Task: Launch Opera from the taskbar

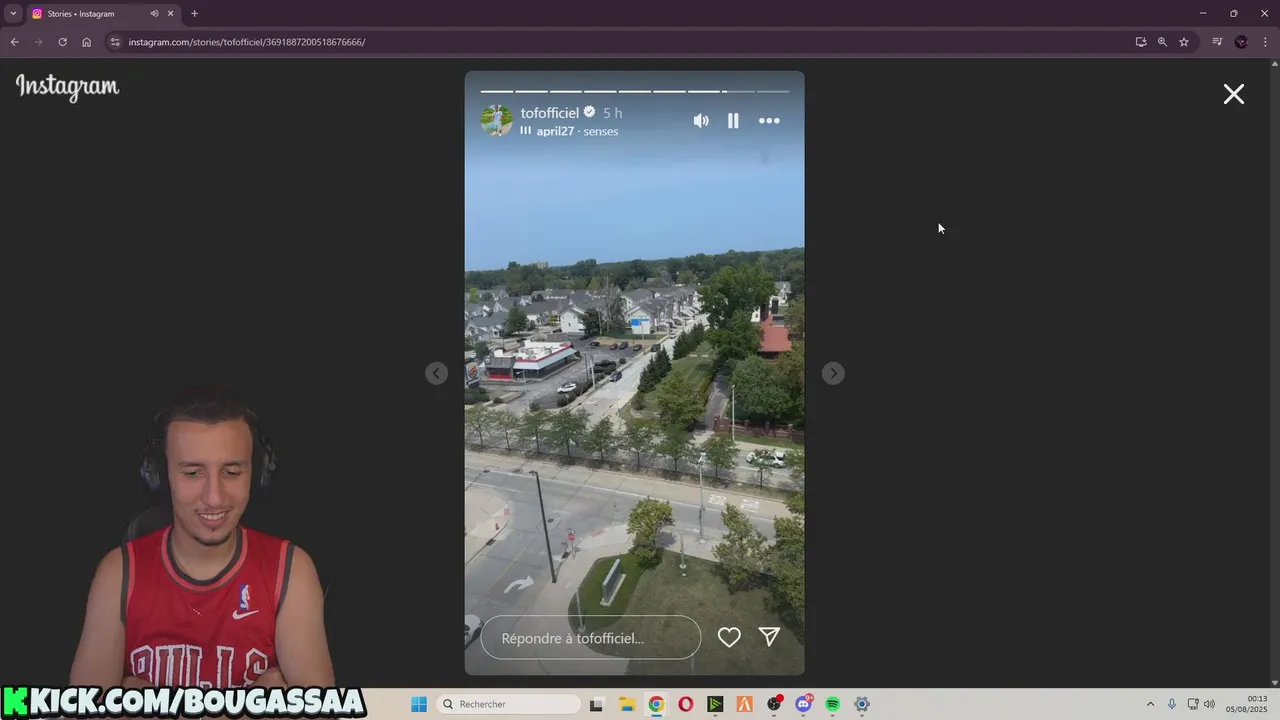Action: tap(686, 704)
